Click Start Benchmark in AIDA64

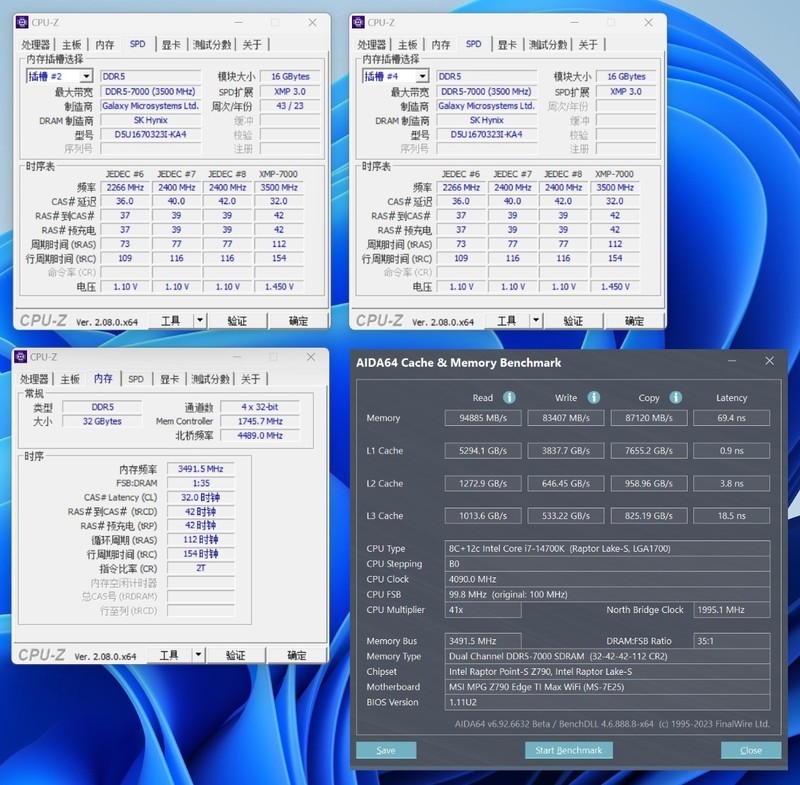568,750
